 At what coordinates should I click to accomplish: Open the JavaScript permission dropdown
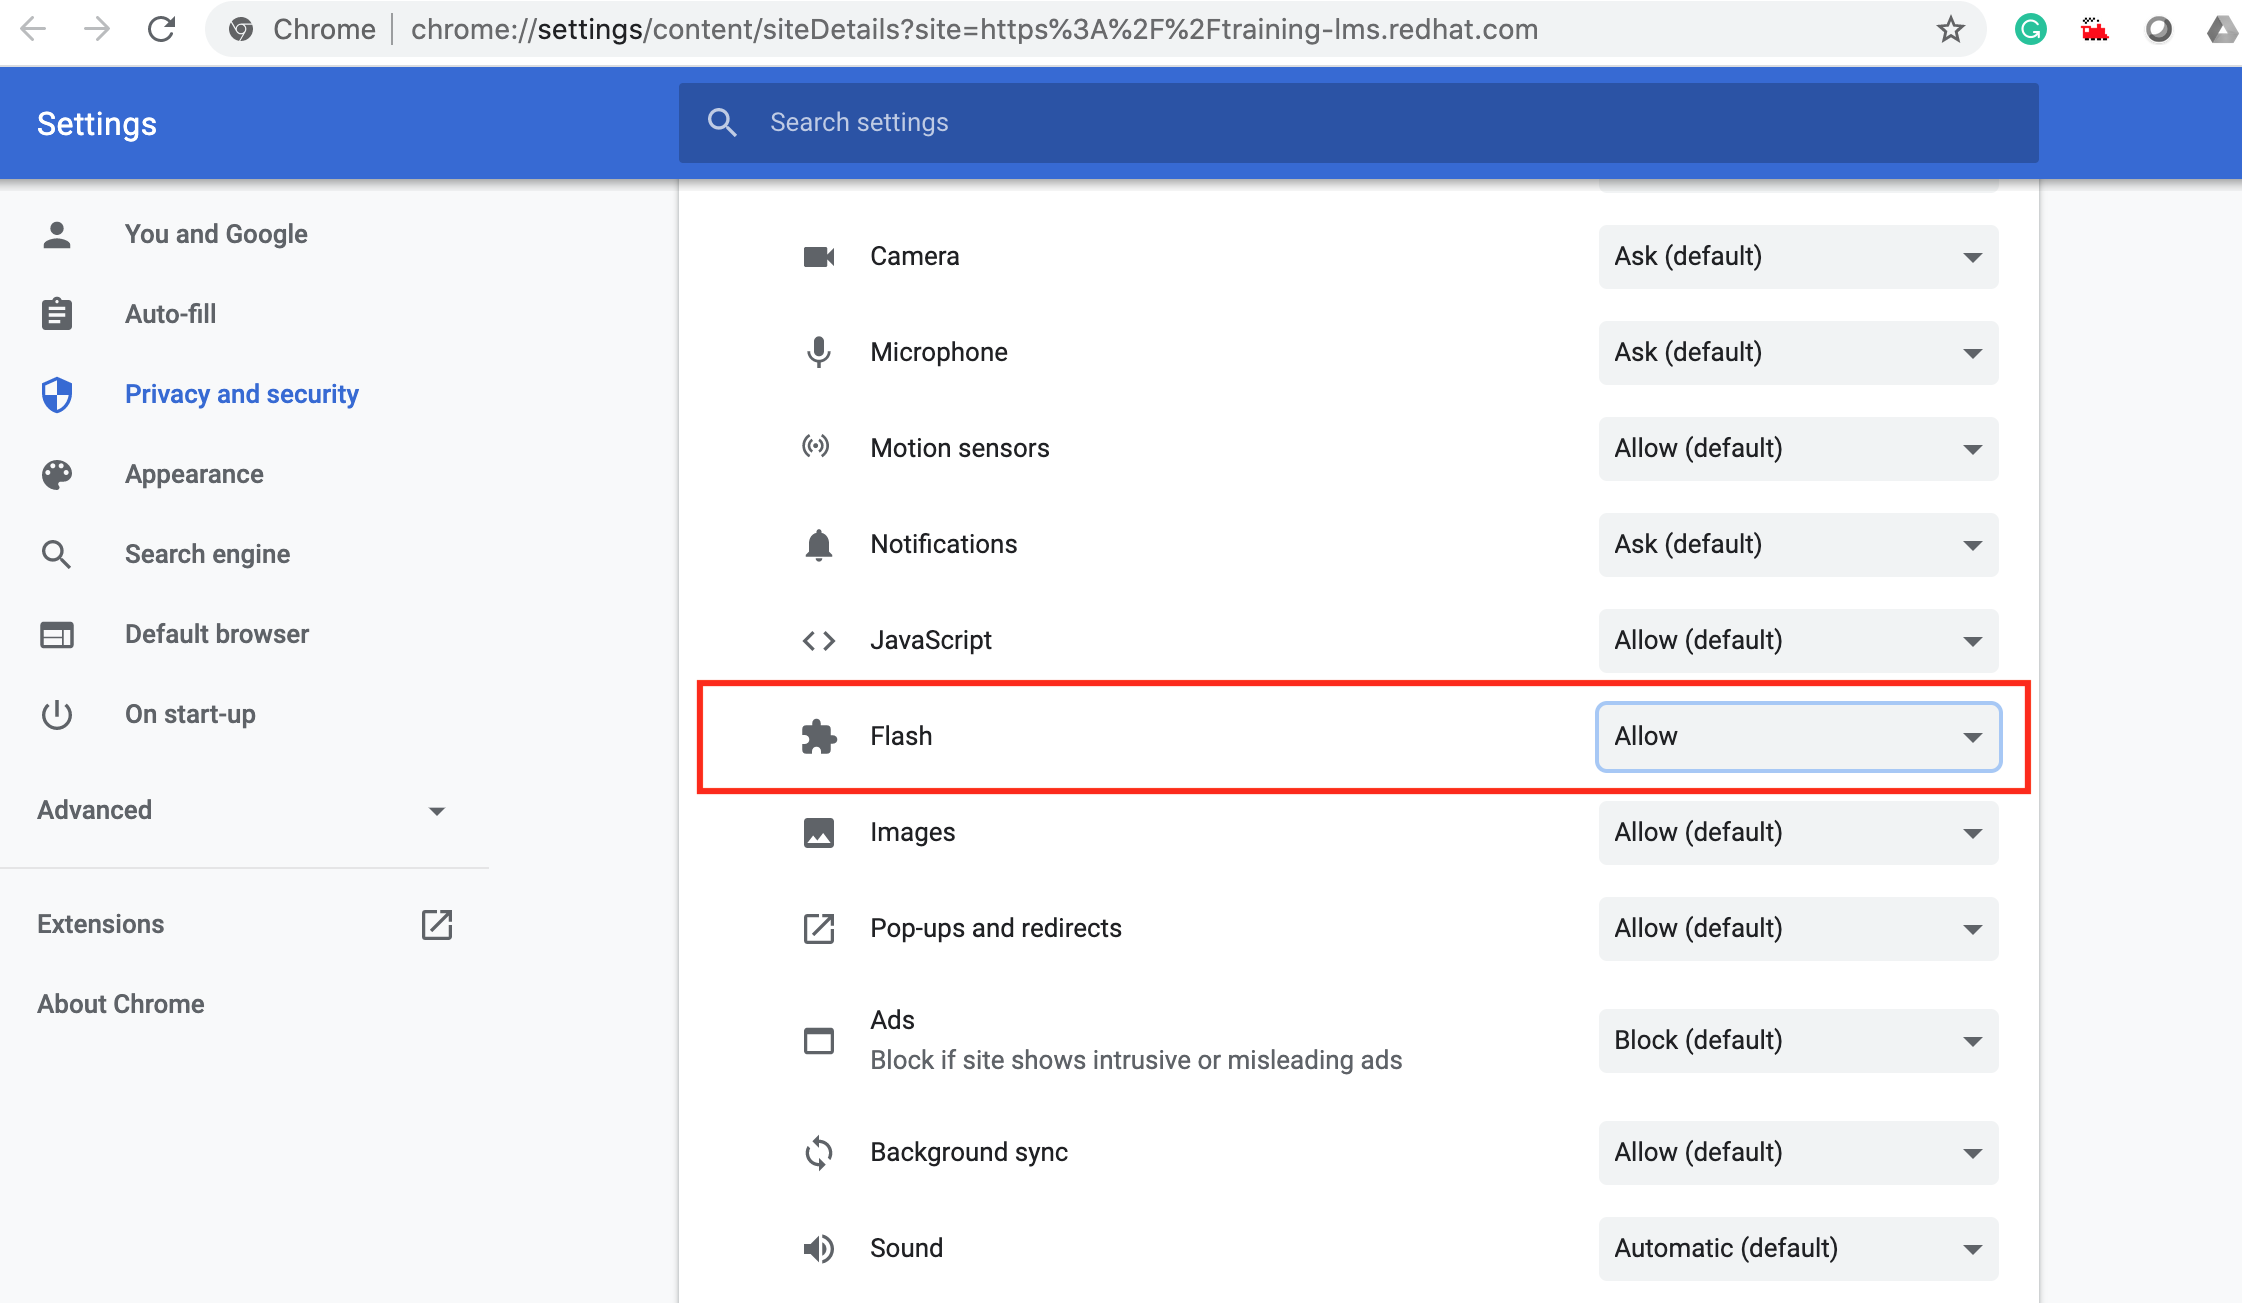click(x=1798, y=641)
